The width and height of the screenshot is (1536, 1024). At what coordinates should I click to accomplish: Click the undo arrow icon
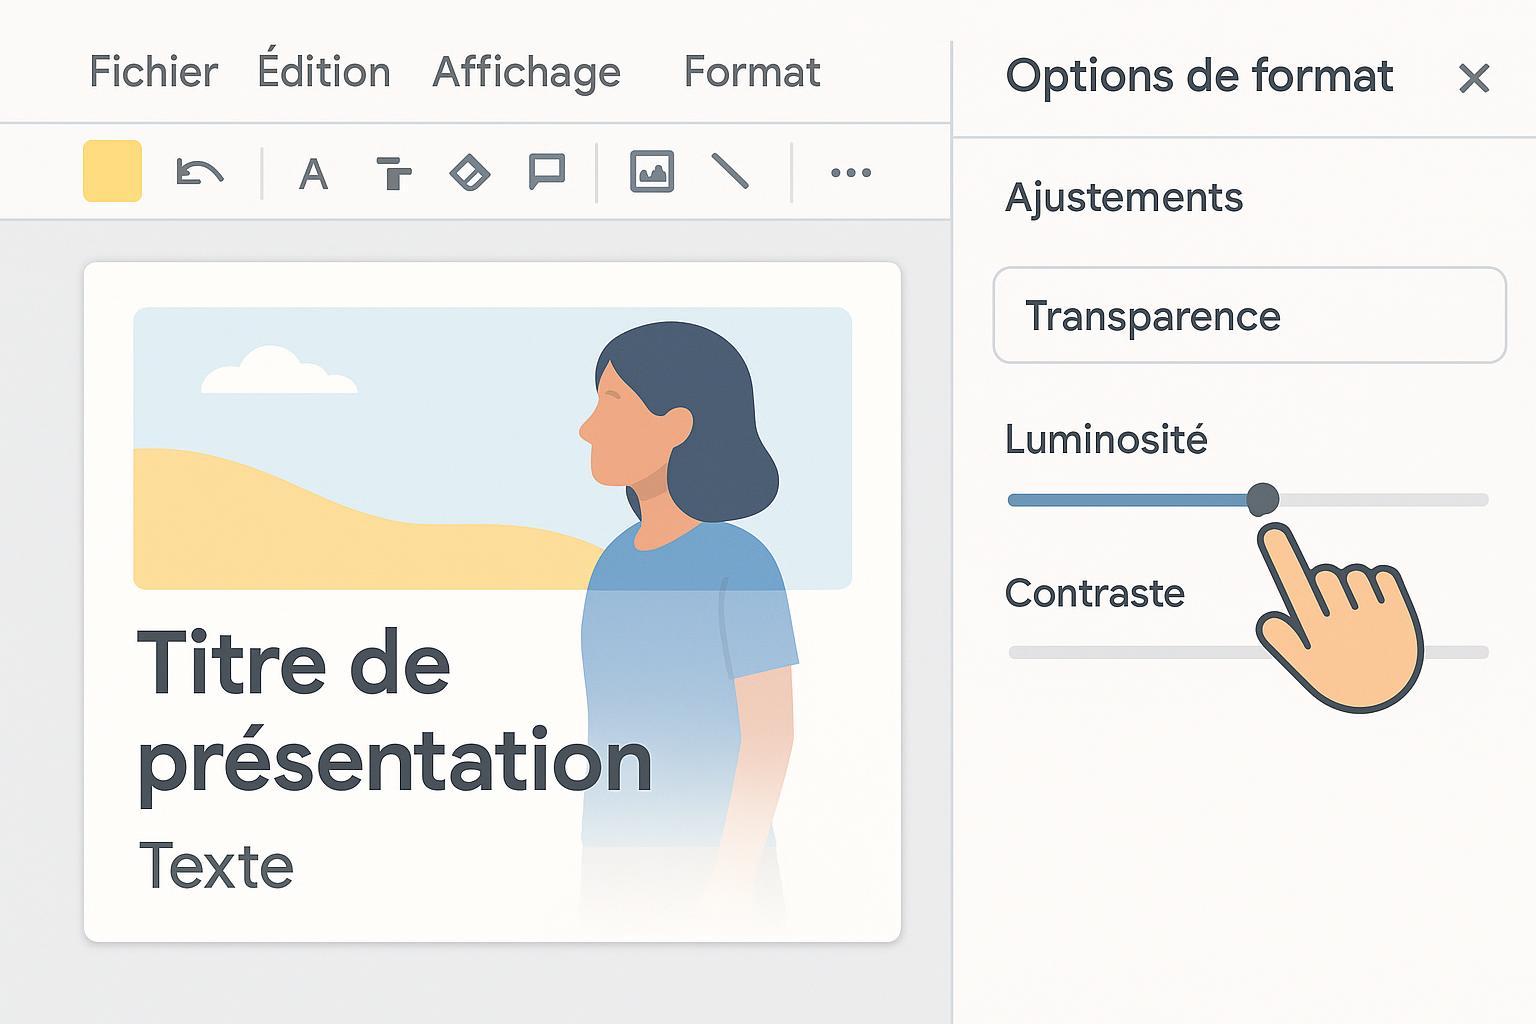[x=199, y=173]
